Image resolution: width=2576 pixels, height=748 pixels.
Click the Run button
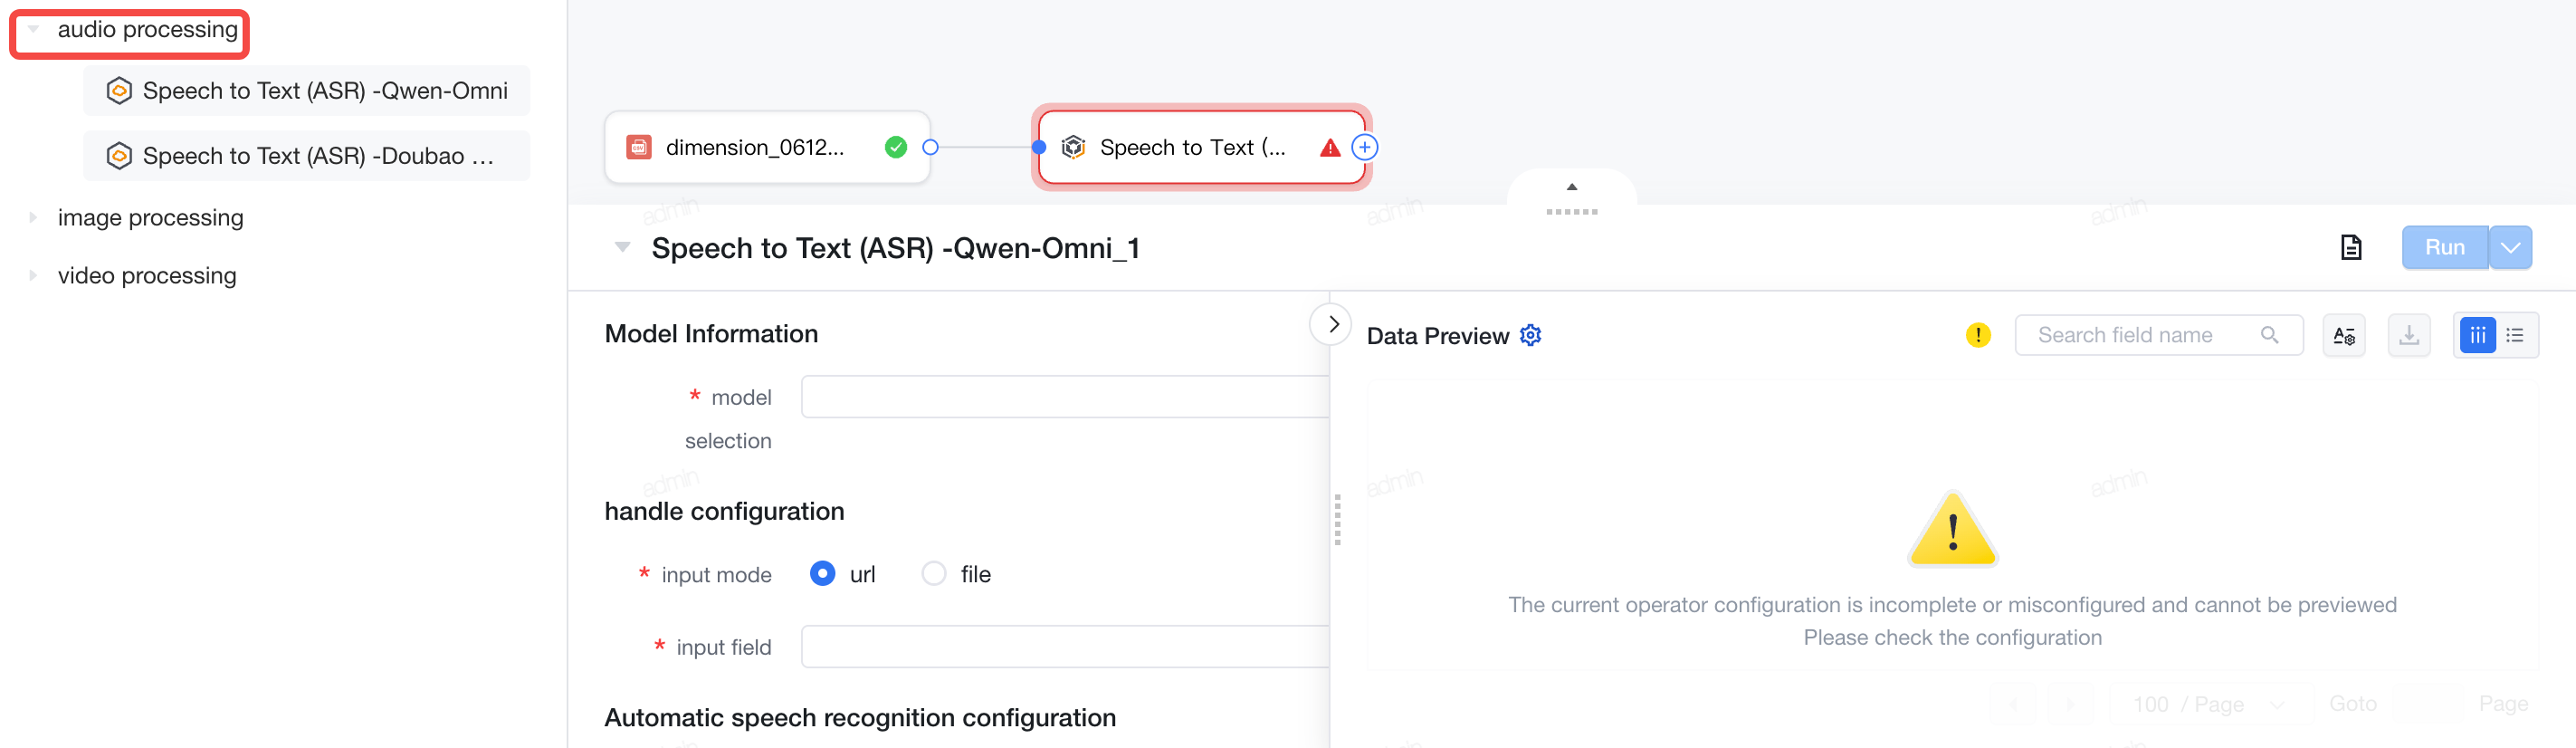tap(2444, 247)
